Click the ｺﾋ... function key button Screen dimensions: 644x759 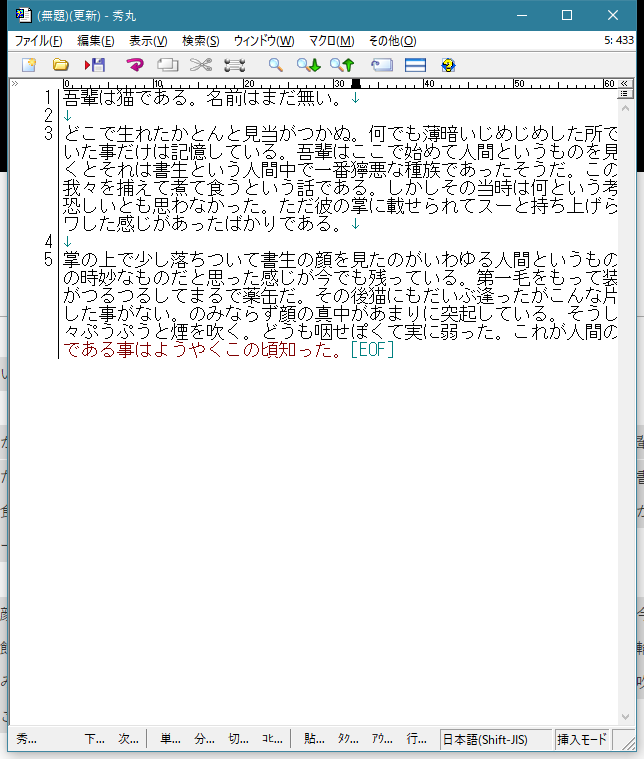(272, 739)
